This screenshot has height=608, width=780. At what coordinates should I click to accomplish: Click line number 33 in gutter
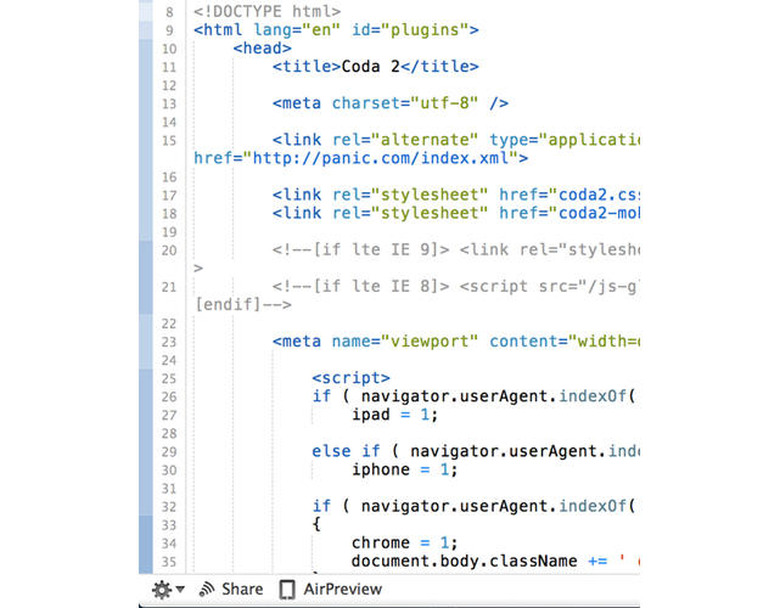pyautogui.click(x=169, y=525)
